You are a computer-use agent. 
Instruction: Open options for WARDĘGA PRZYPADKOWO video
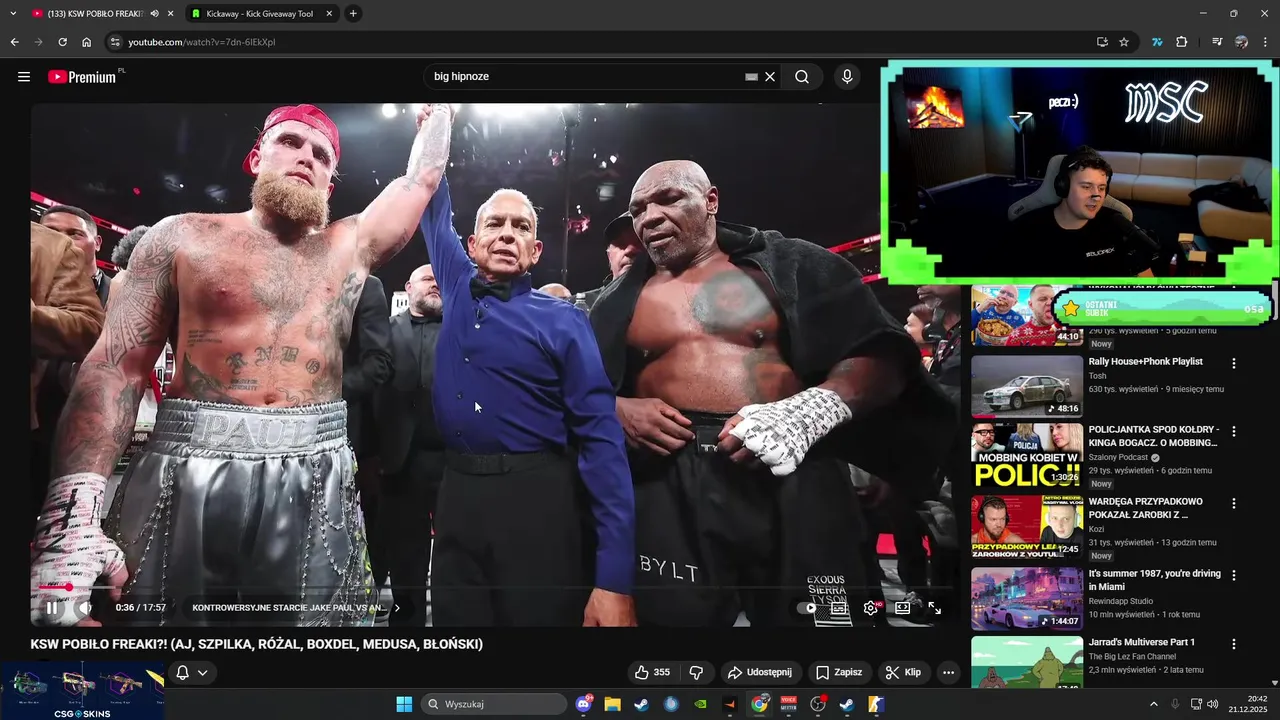(1233, 503)
